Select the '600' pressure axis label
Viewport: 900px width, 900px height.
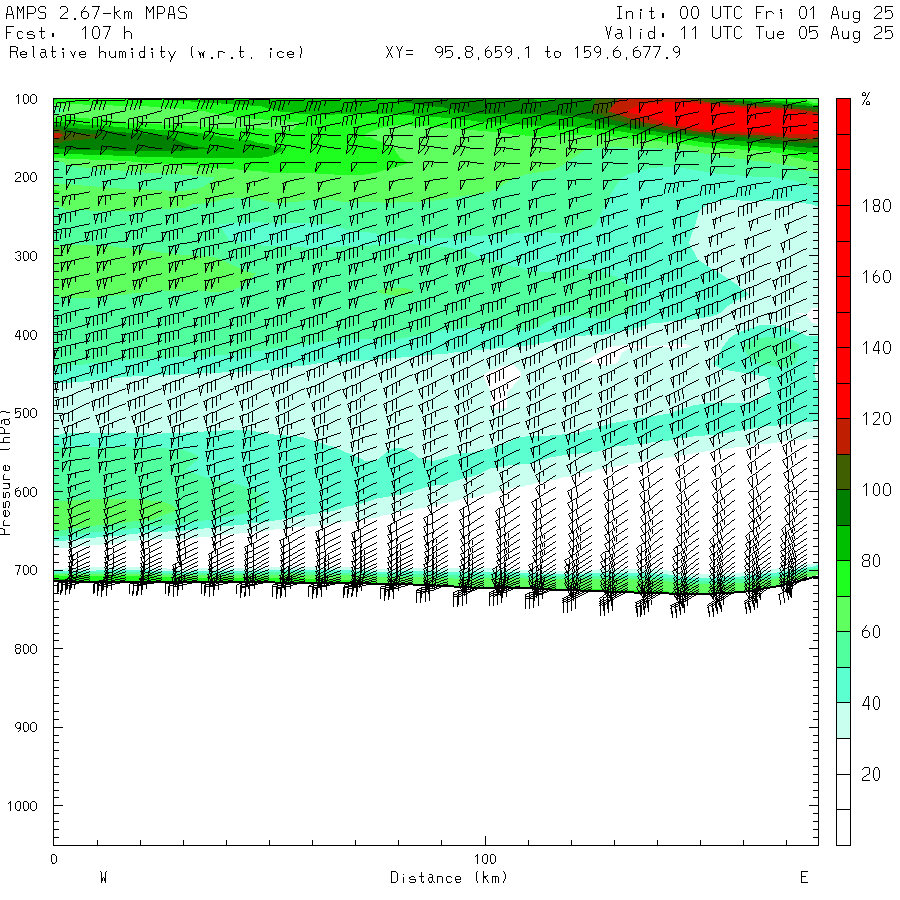26,492
